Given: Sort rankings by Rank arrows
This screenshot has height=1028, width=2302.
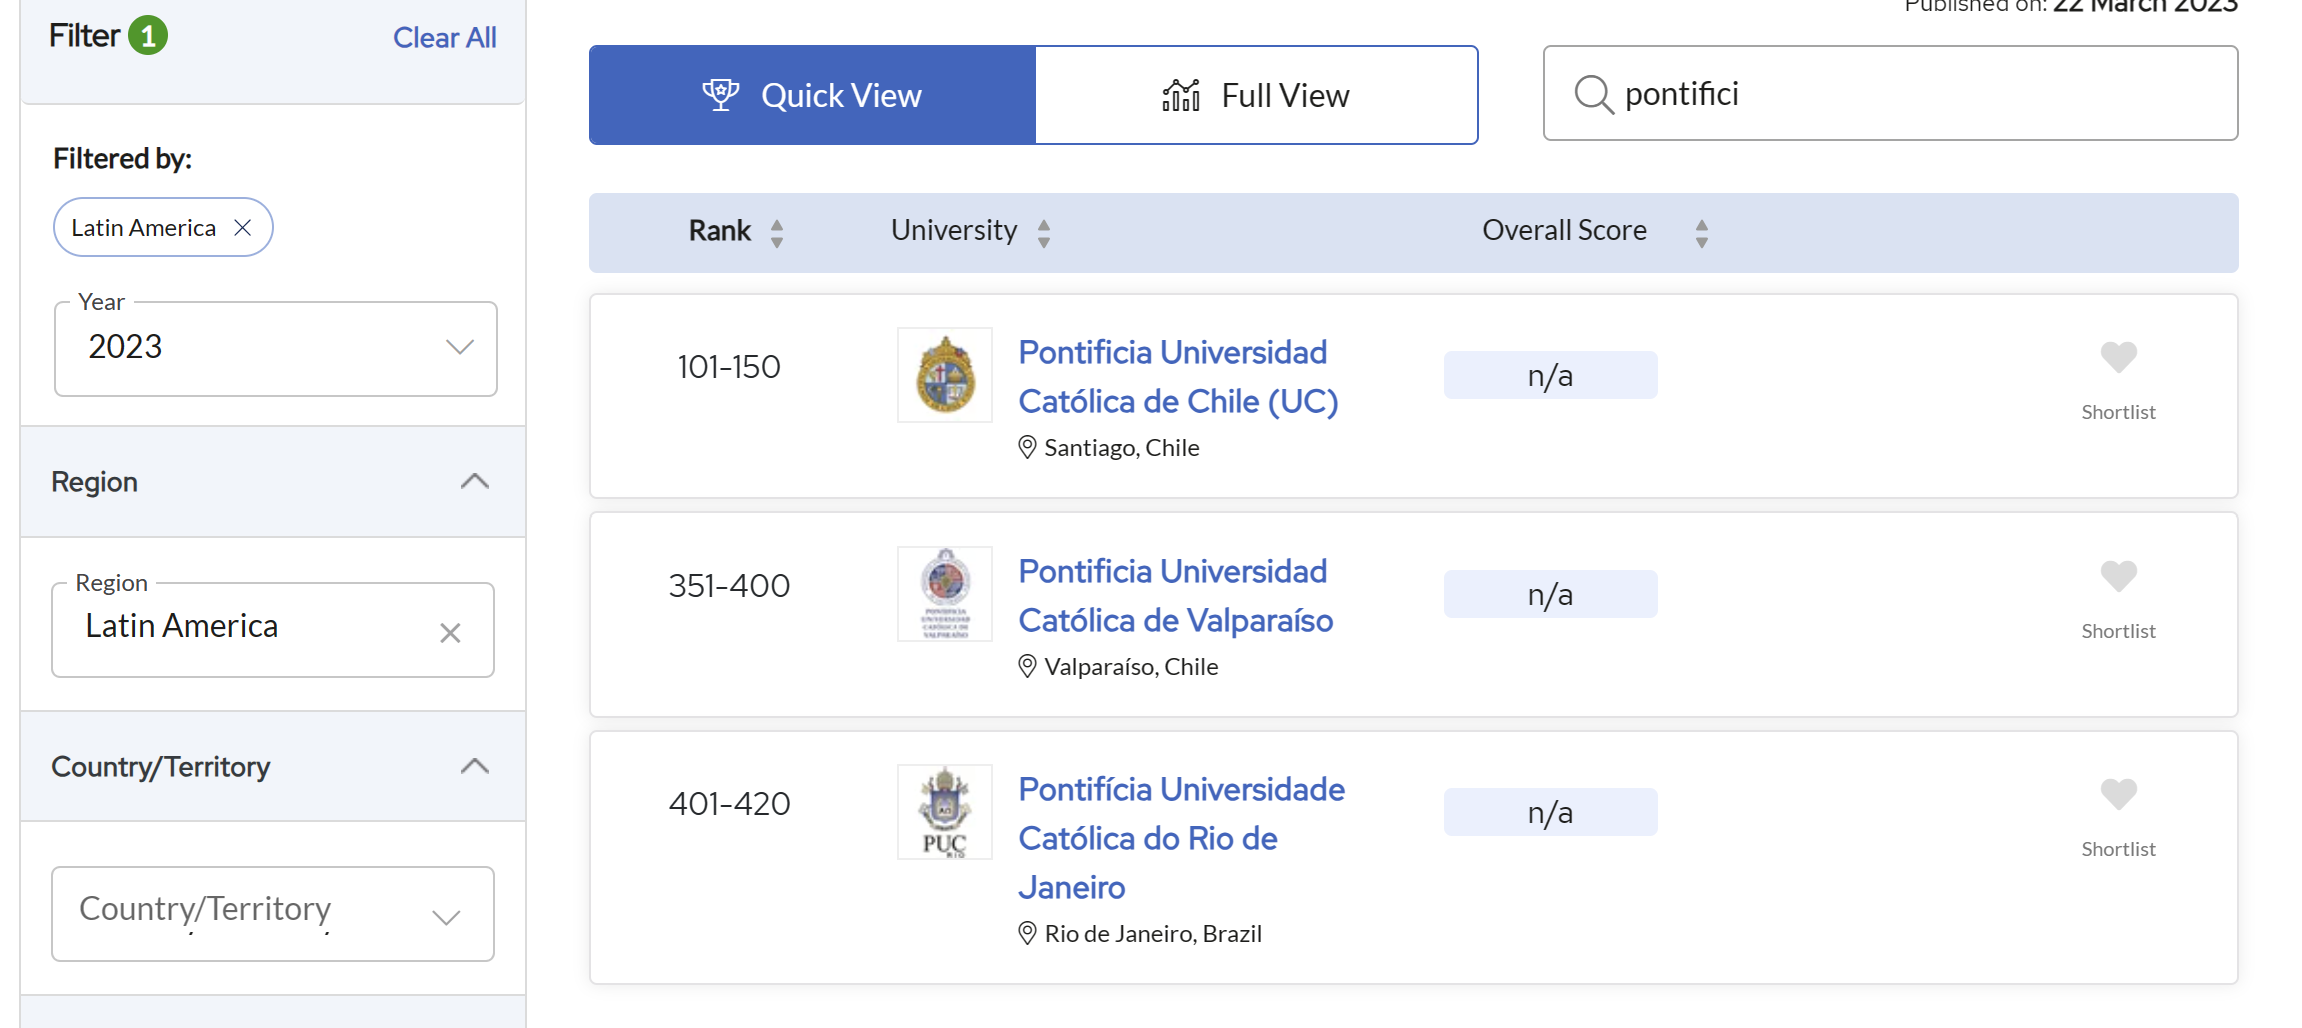Looking at the screenshot, I should pyautogui.click(x=777, y=233).
